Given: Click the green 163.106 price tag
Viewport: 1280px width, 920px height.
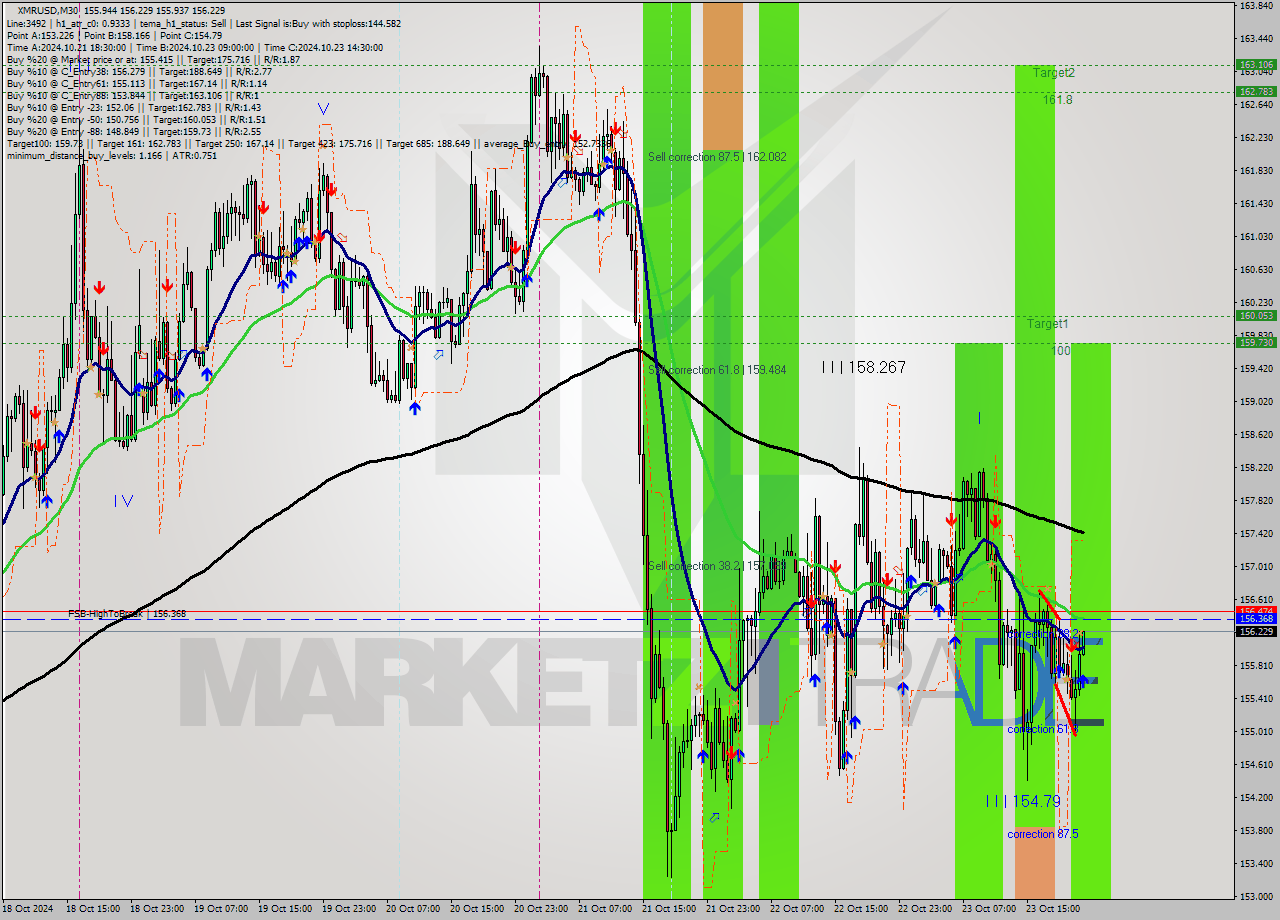Looking at the screenshot, I should coord(1256,64).
